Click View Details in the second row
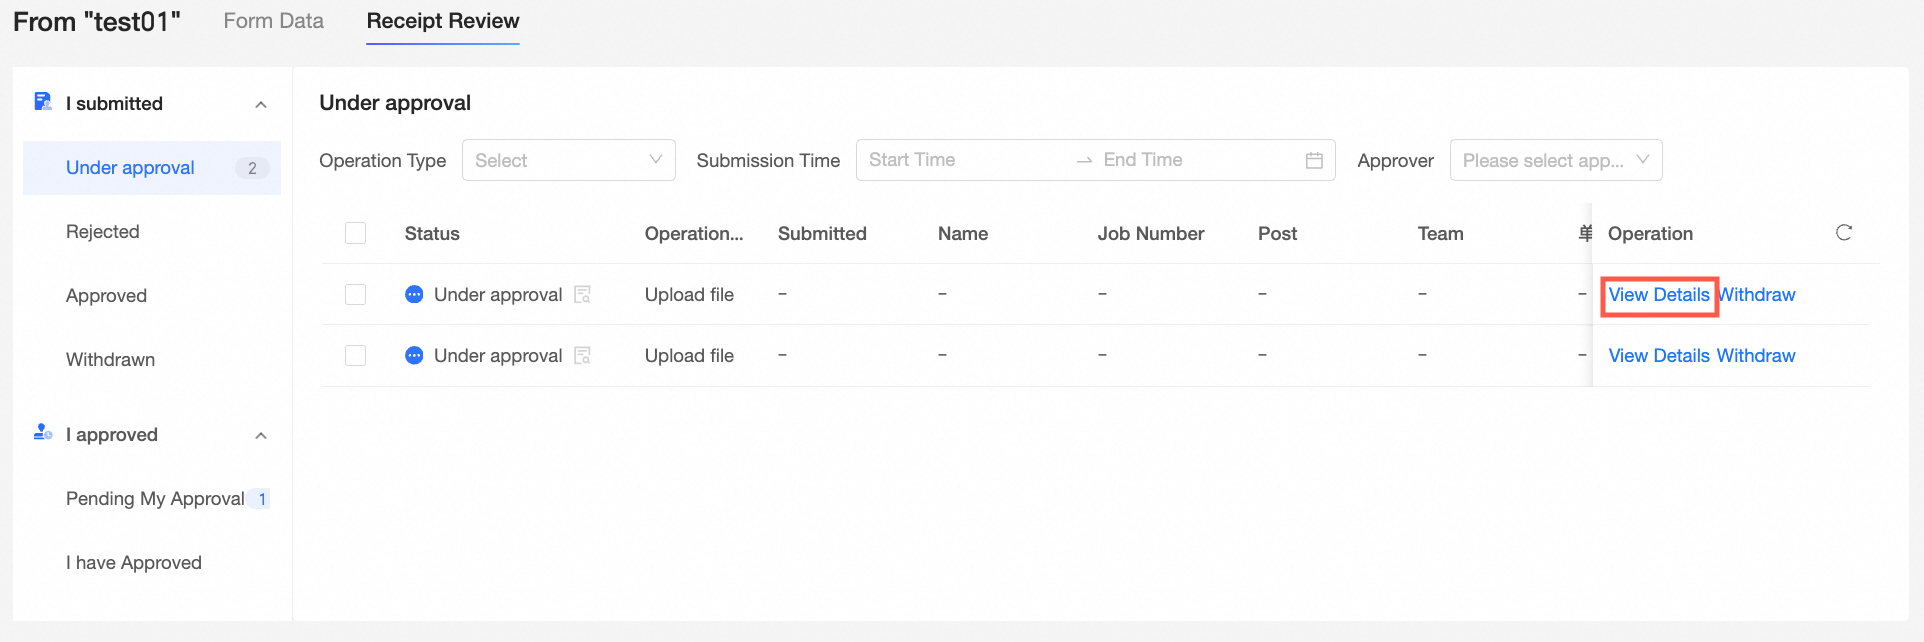 (1659, 356)
